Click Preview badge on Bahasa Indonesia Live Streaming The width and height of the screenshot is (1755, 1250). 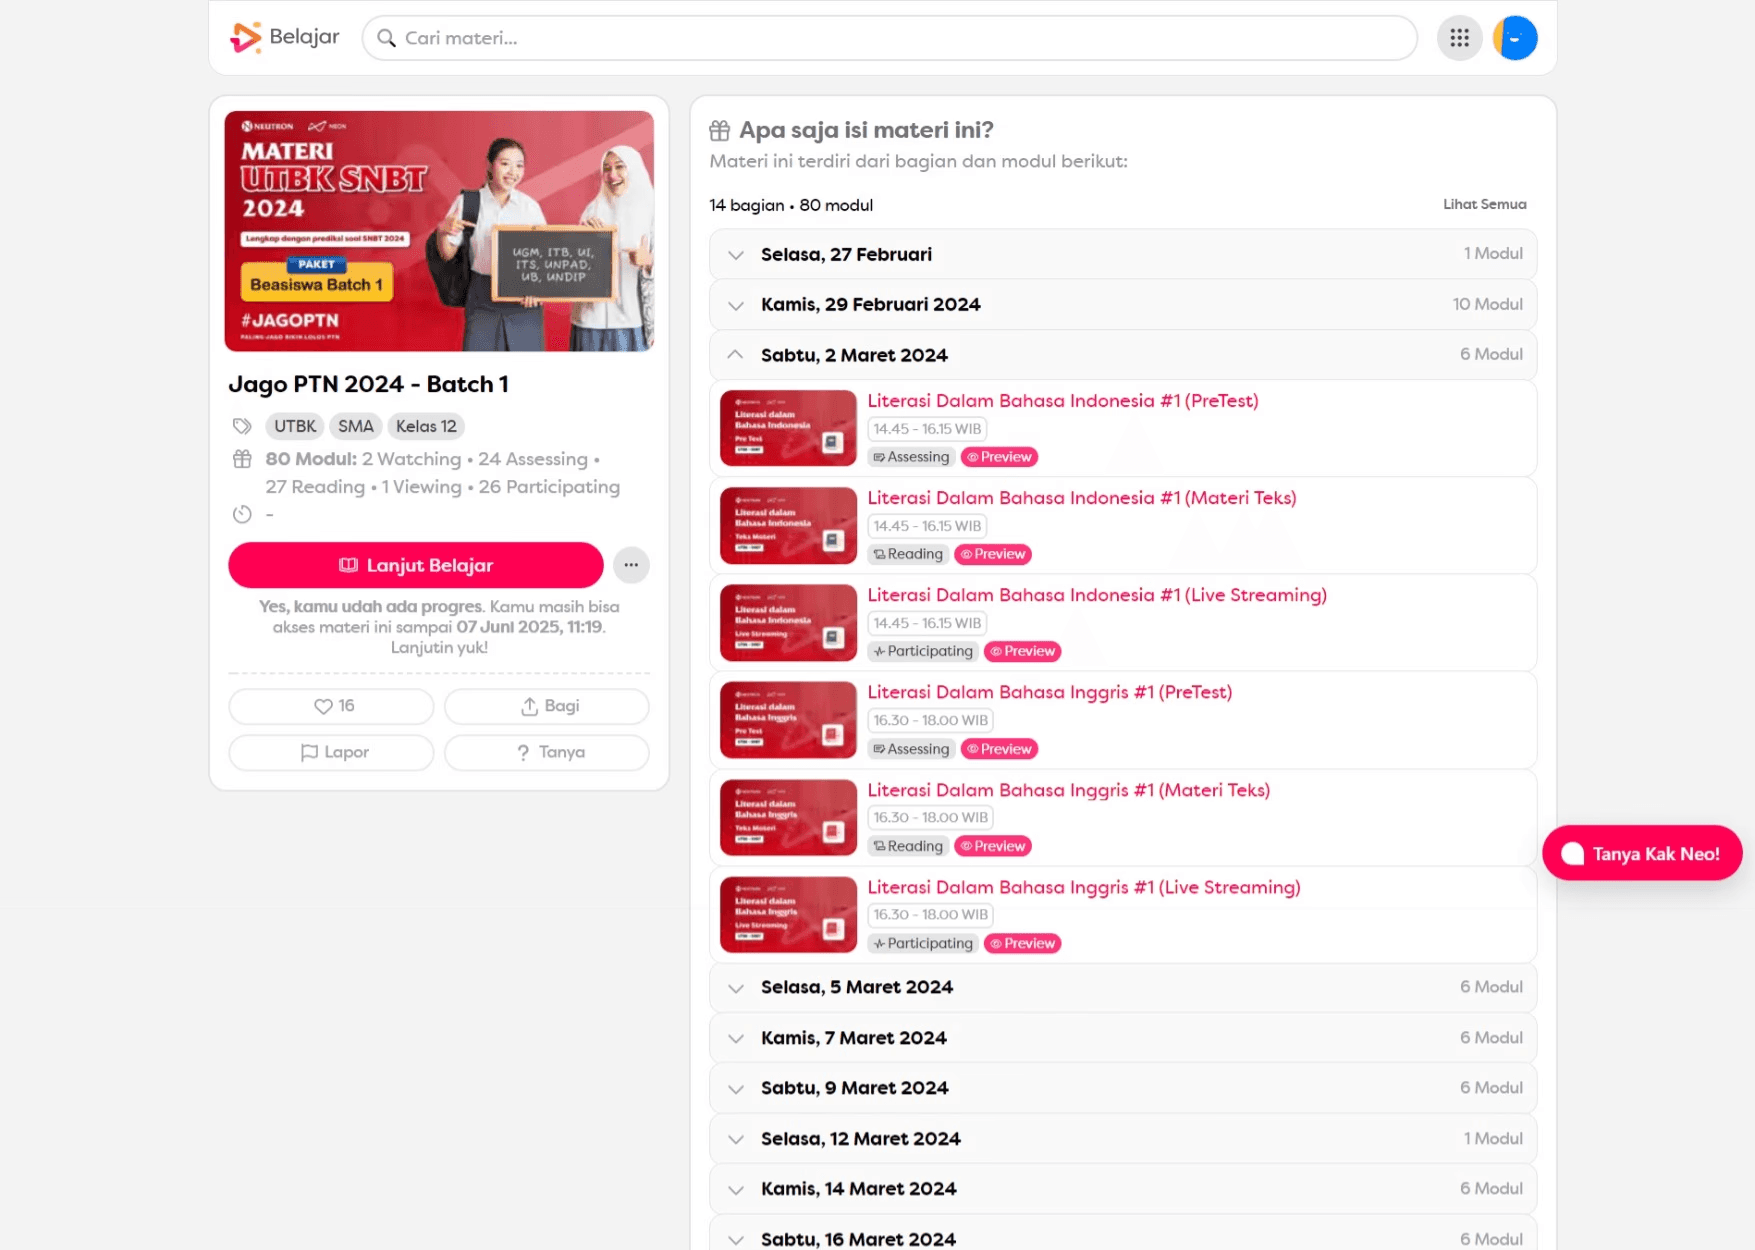click(1022, 651)
